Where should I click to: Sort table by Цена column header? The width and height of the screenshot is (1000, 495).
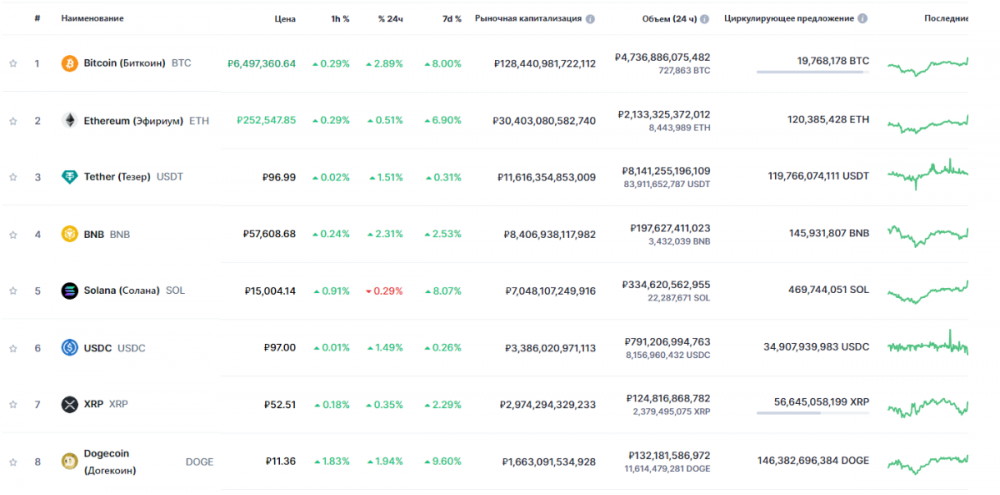pyautogui.click(x=285, y=19)
